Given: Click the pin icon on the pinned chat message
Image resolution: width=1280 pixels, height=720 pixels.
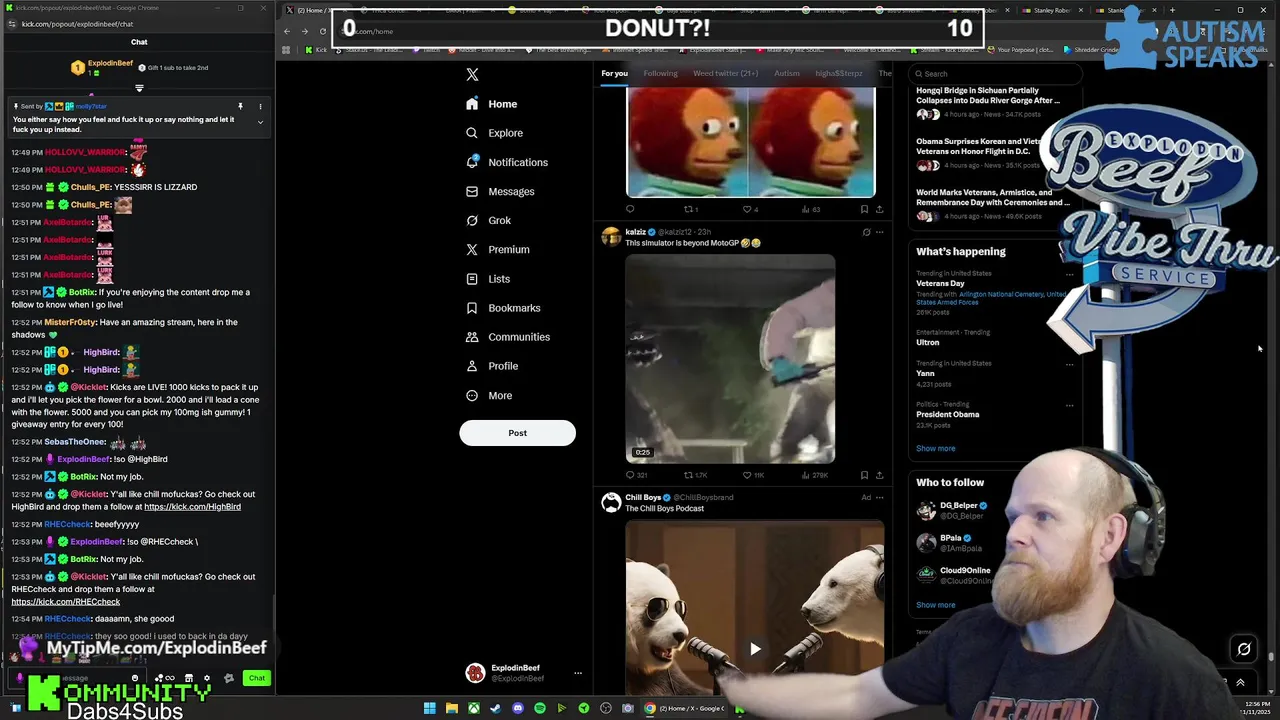Looking at the screenshot, I should 240,106.
